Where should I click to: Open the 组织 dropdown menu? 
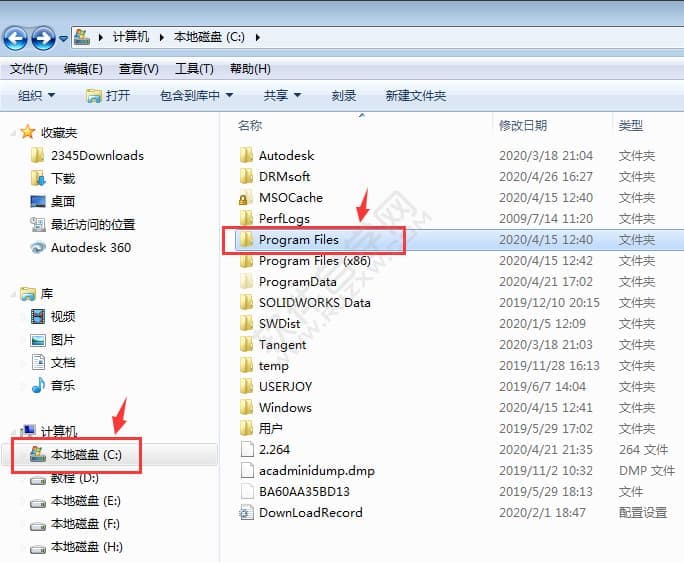(x=37, y=96)
